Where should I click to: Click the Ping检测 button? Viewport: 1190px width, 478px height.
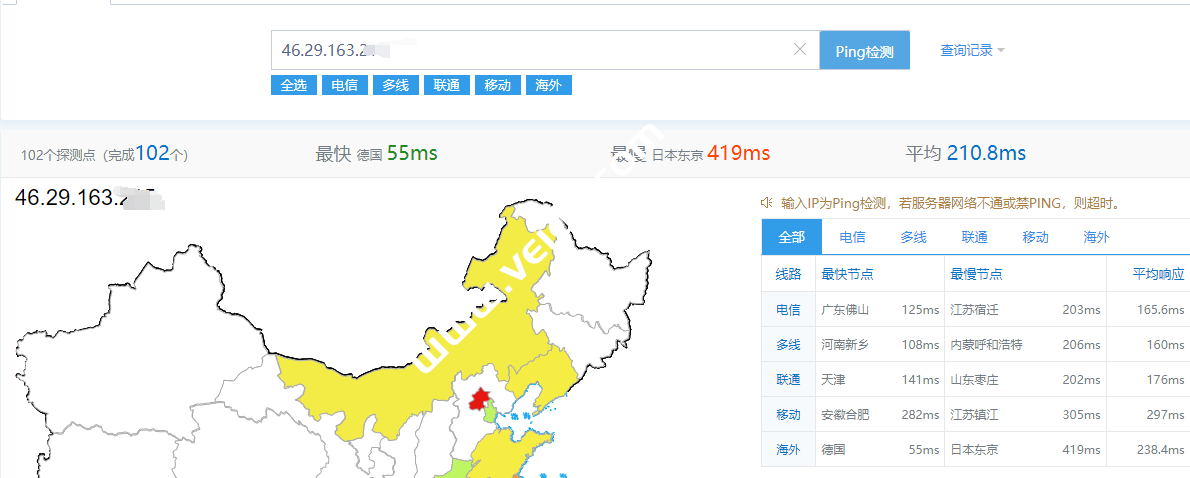864,51
